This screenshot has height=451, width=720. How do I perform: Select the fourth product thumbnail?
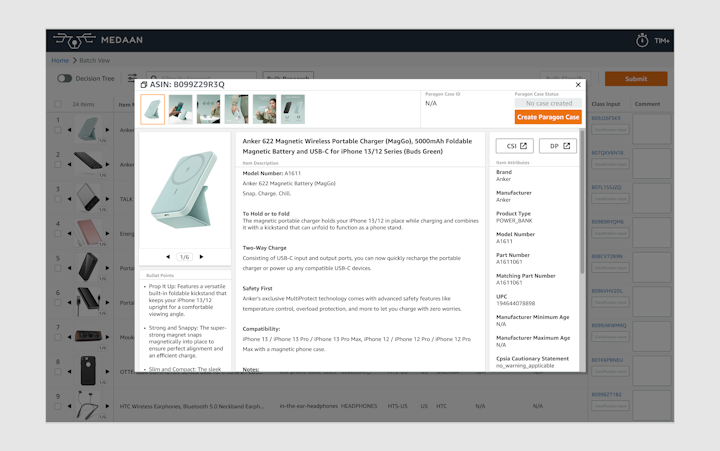coord(237,109)
